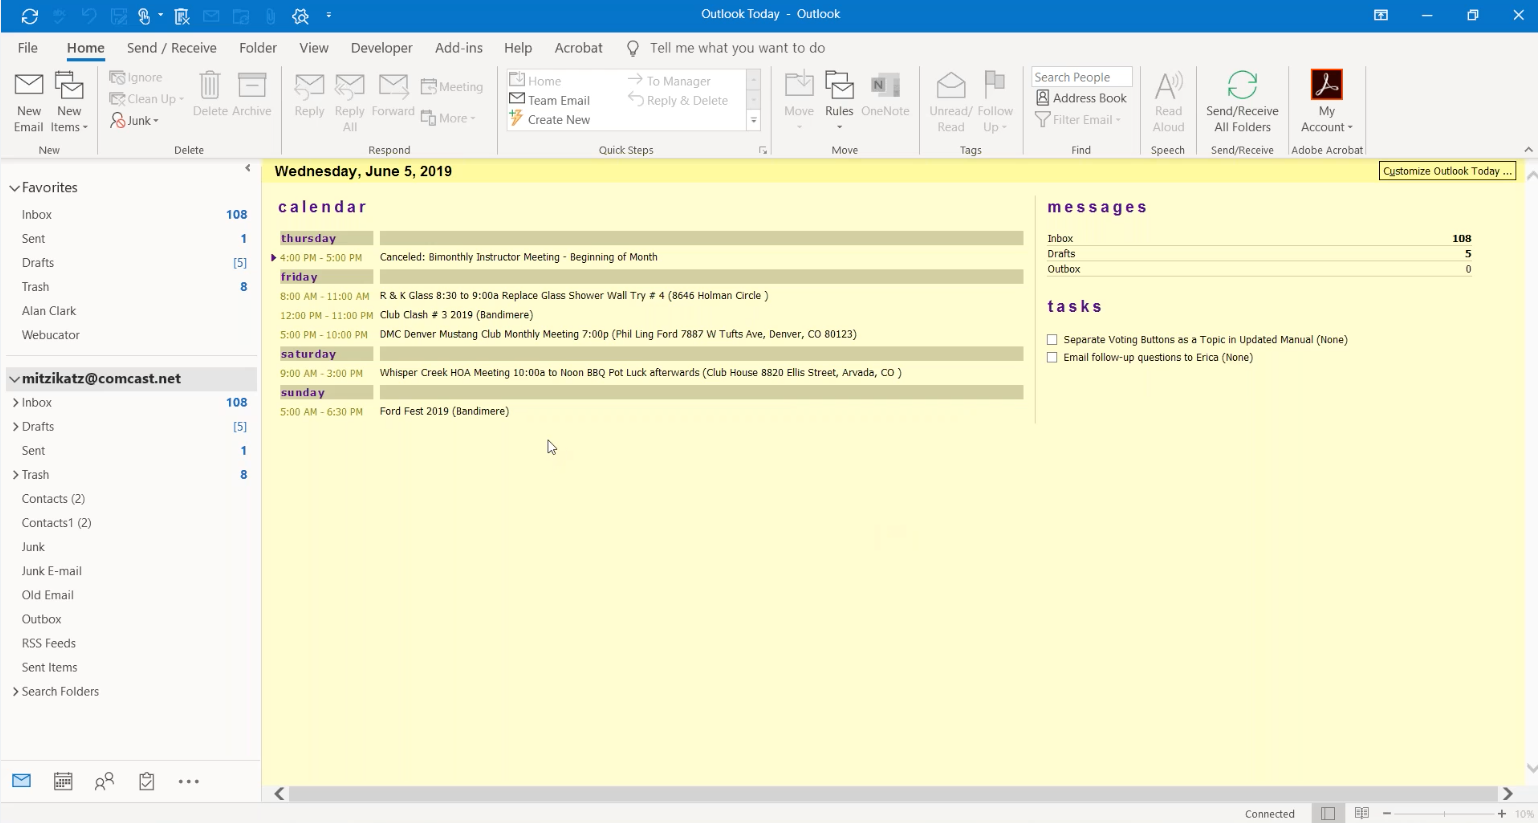Image resolution: width=1538 pixels, height=823 pixels.
Task: Check the Separate Voting Buttons task
Action: (1051, 338)
